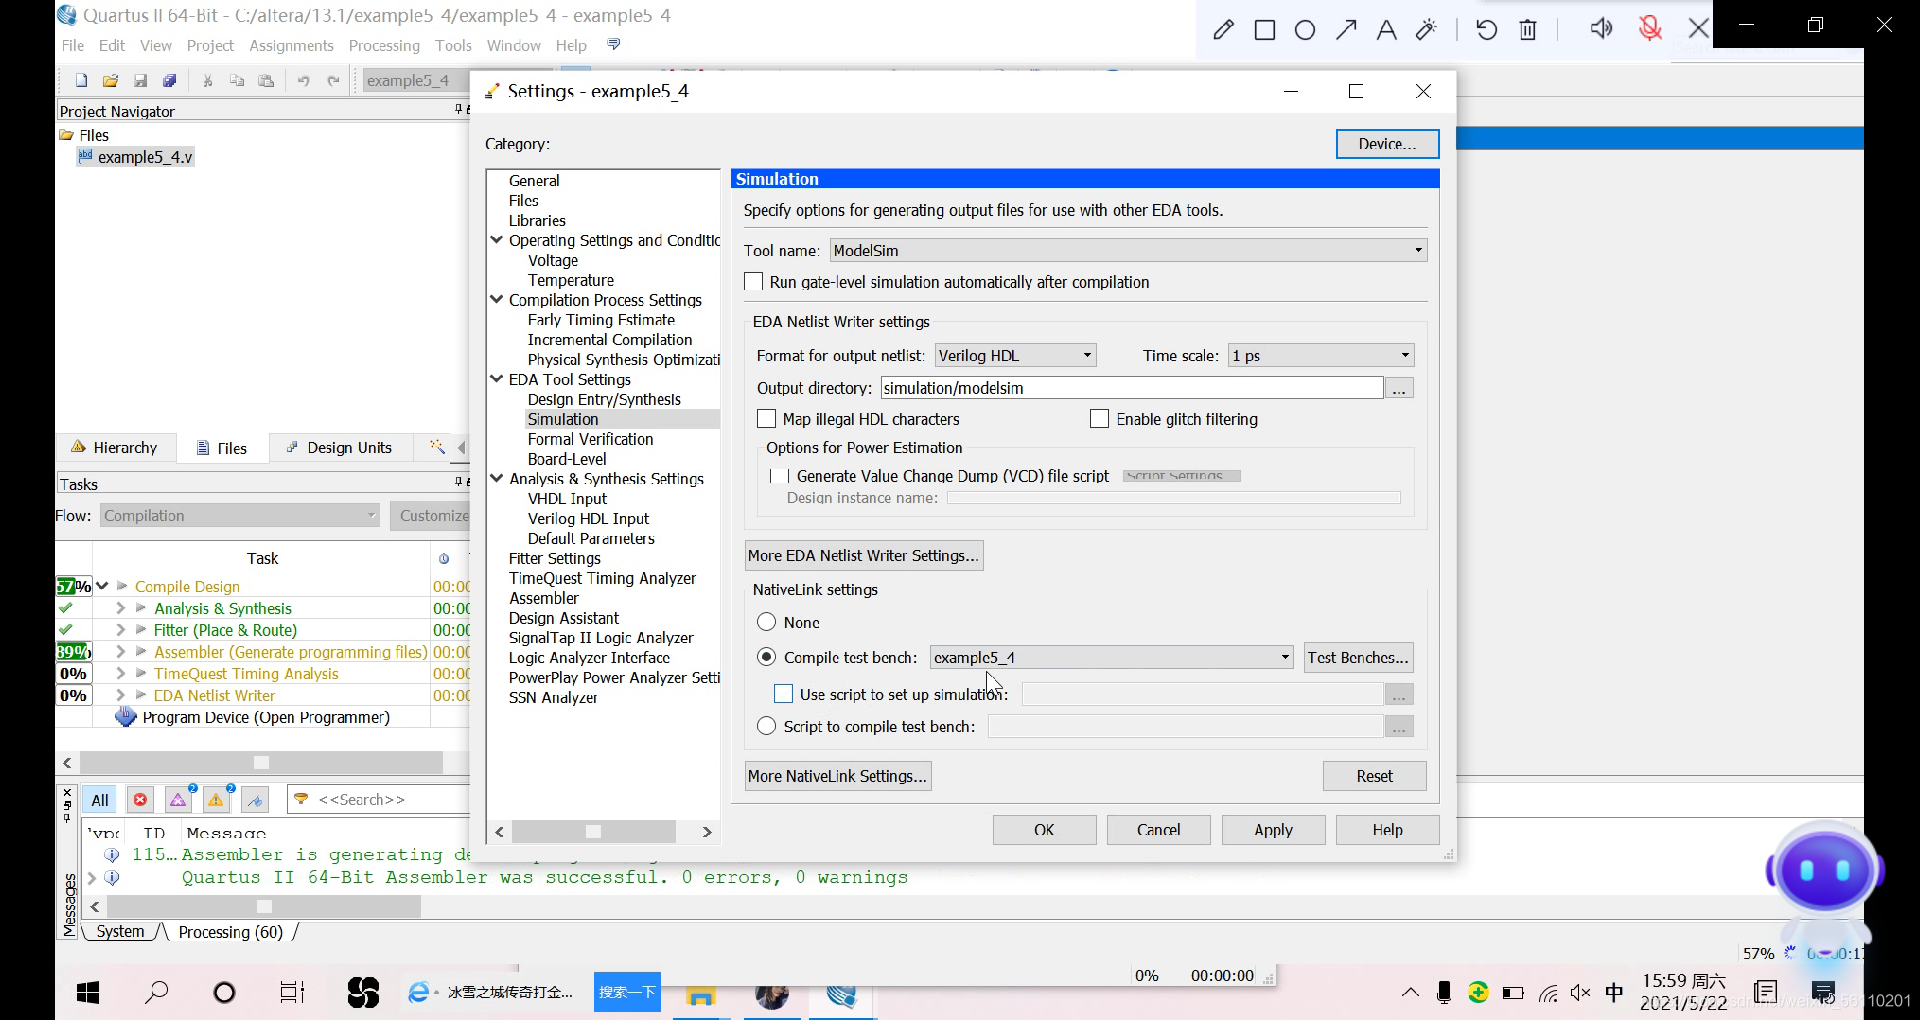The height and width of the screenshot is (1020, 1920).
Task: Select the magic wand annotation tool
Action: tap(1427, 30)
